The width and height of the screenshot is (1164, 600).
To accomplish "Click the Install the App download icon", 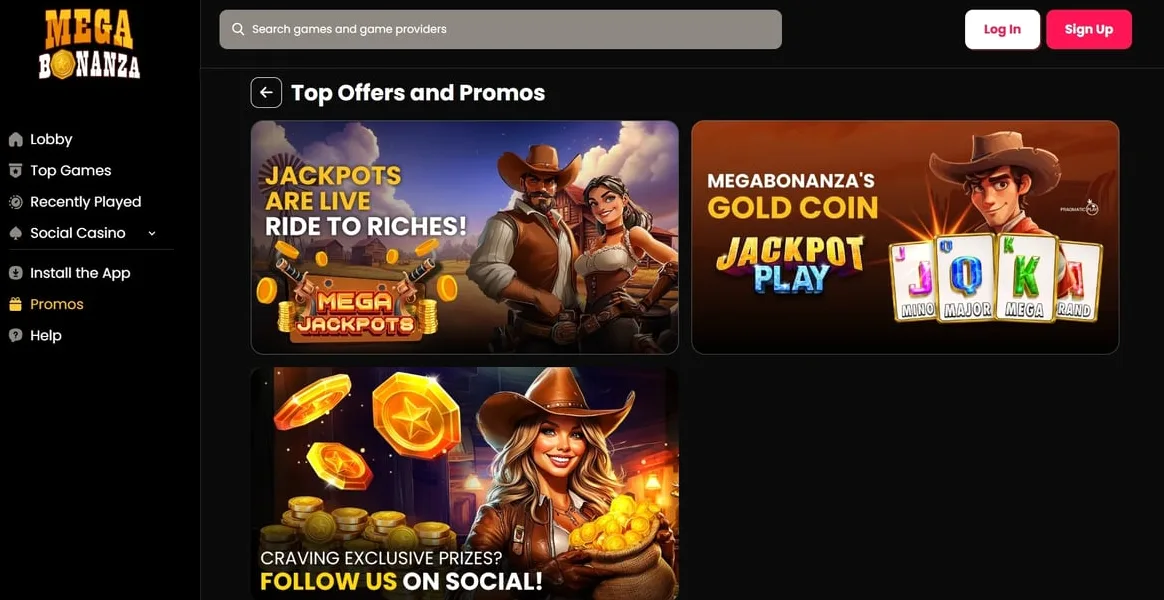I will [x=16, y=273].
